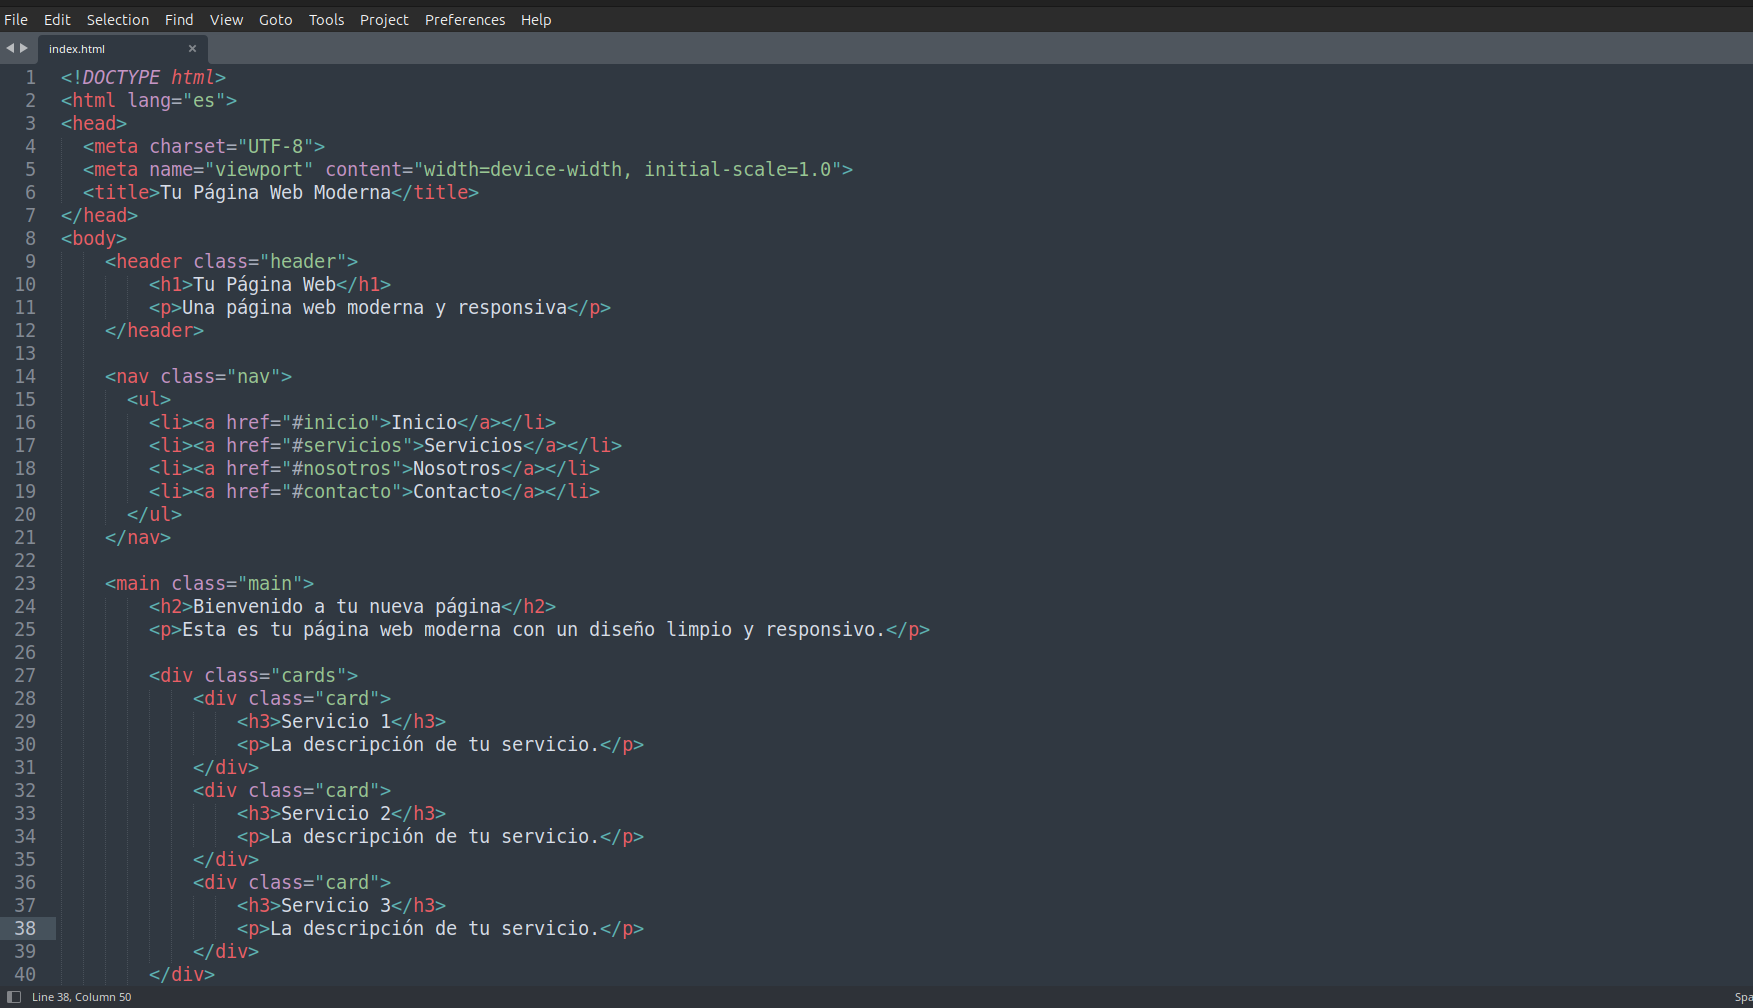Click the Line 38, Column 50 status text
The height and width of the screenshot is (1008, 1753).
coord(82,997)
